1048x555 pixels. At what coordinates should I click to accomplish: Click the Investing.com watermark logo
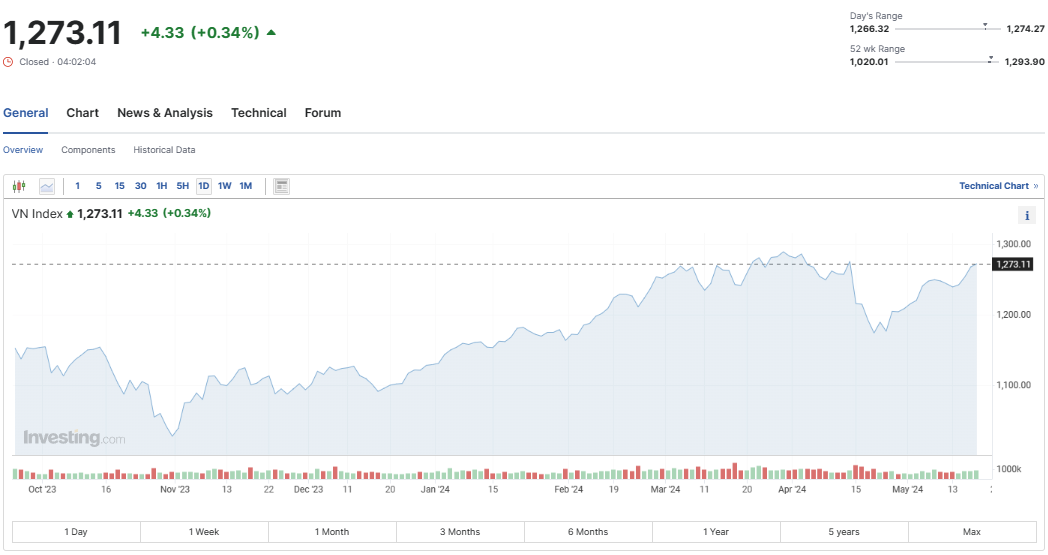tap(74, 438)
